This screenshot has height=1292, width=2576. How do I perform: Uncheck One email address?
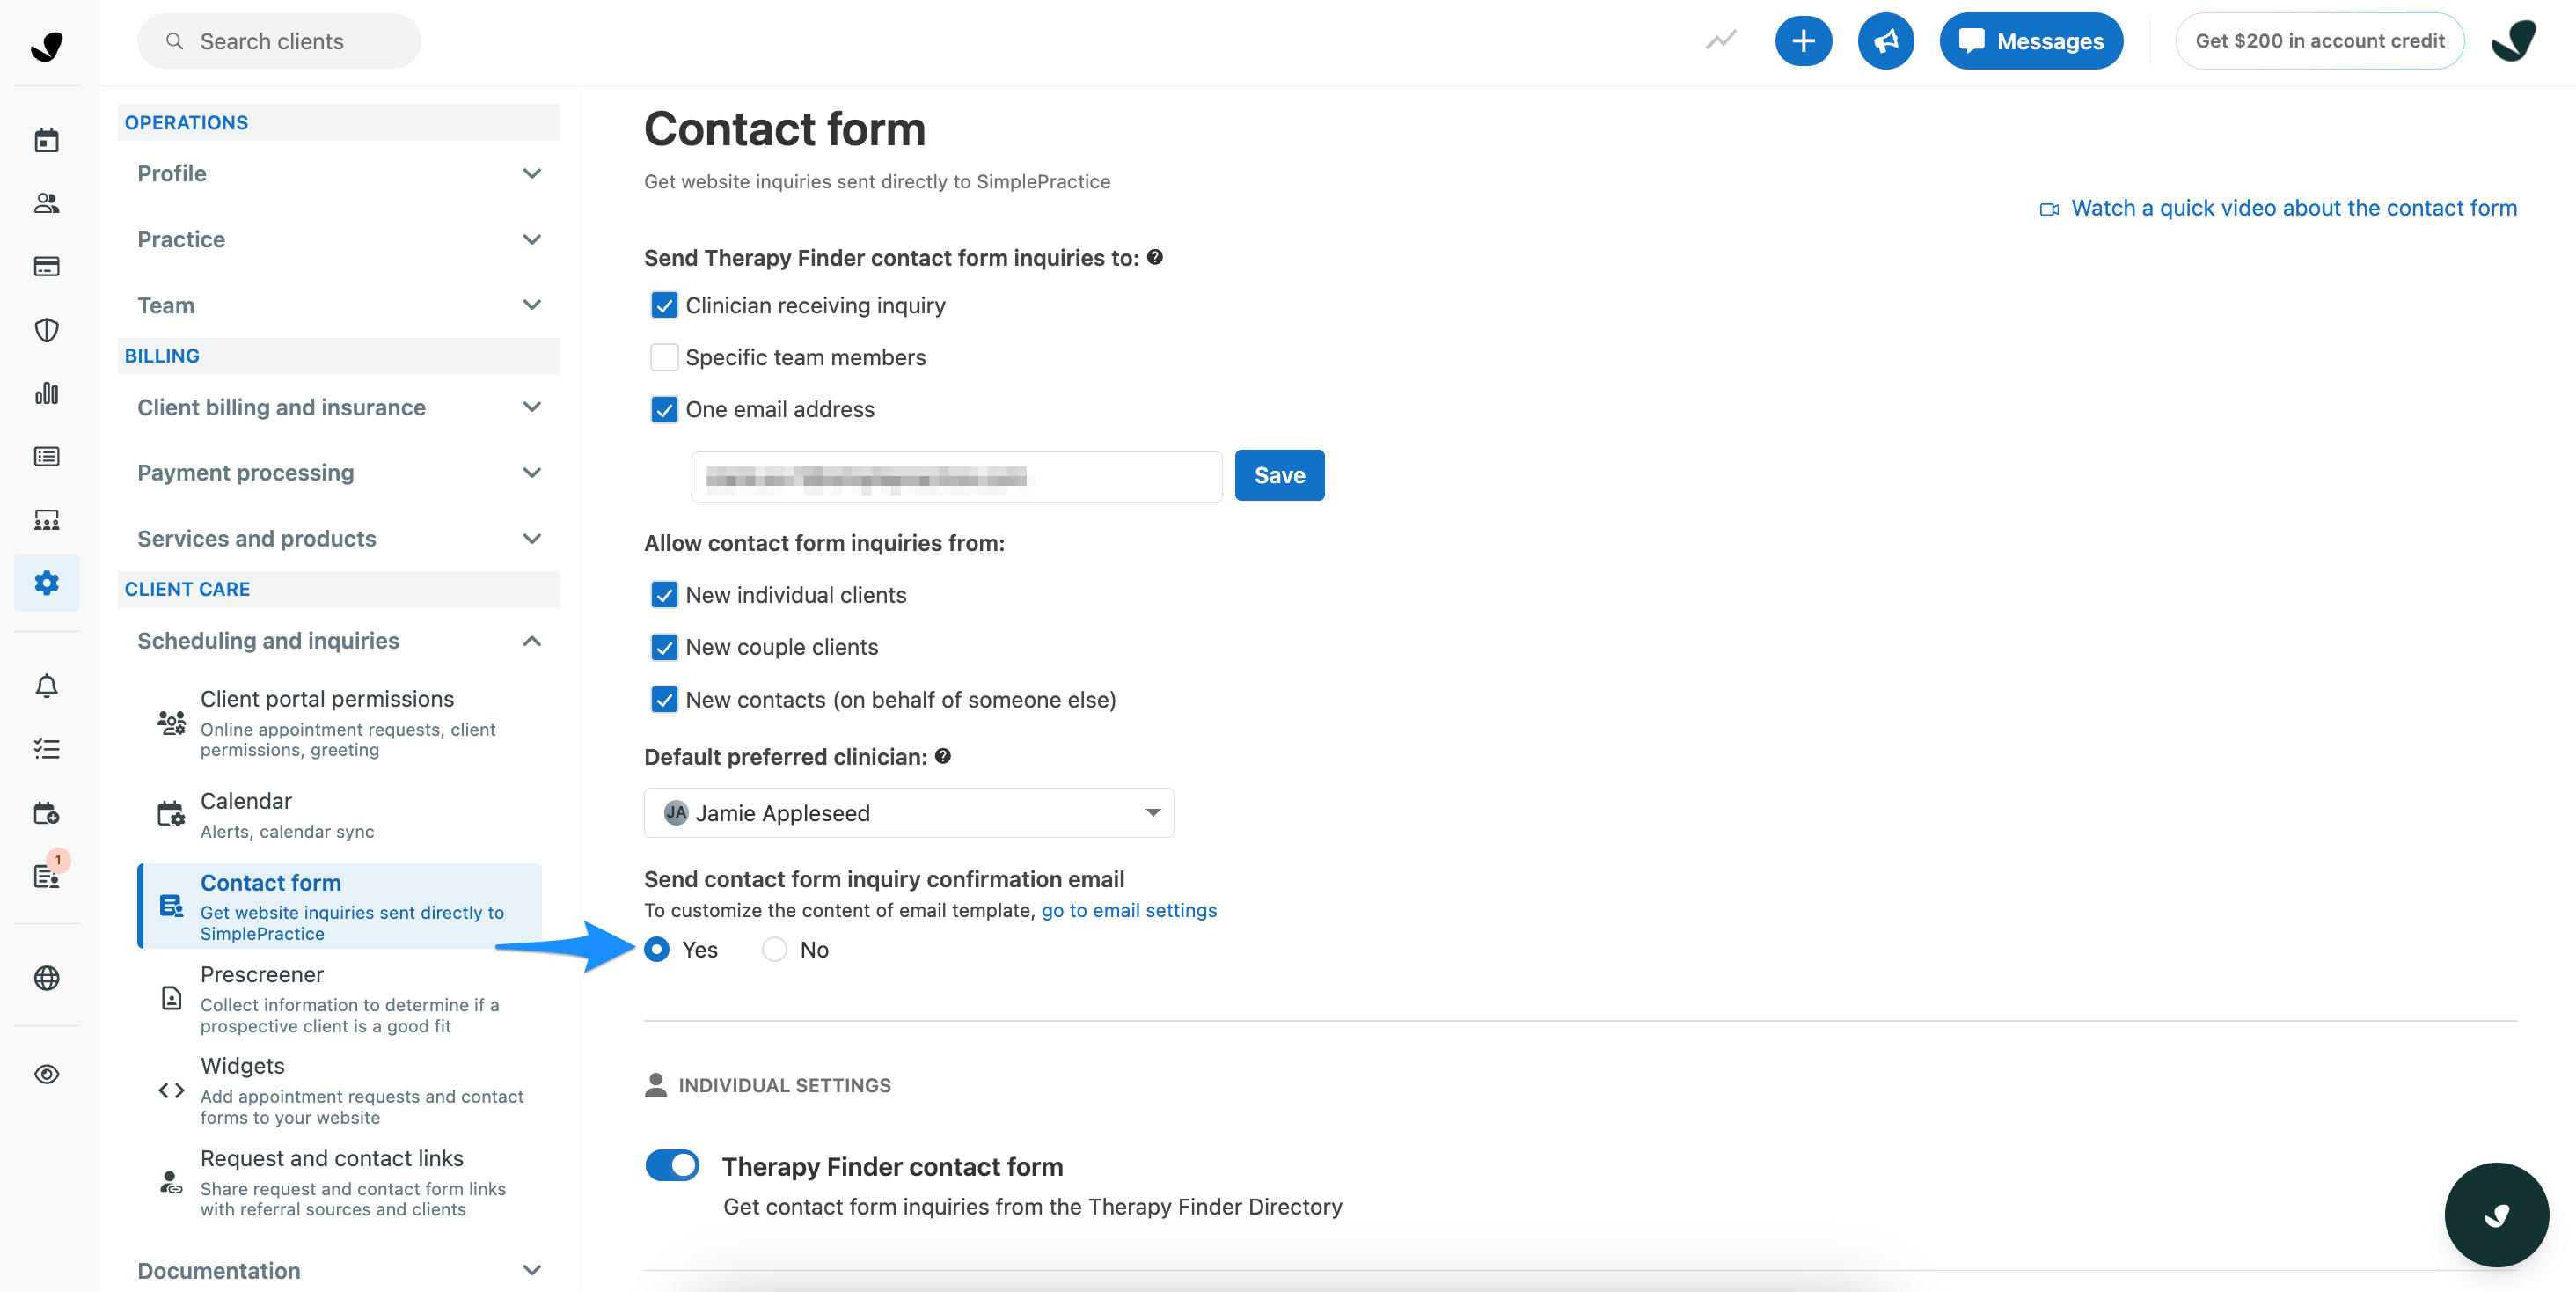coord(664,409)
